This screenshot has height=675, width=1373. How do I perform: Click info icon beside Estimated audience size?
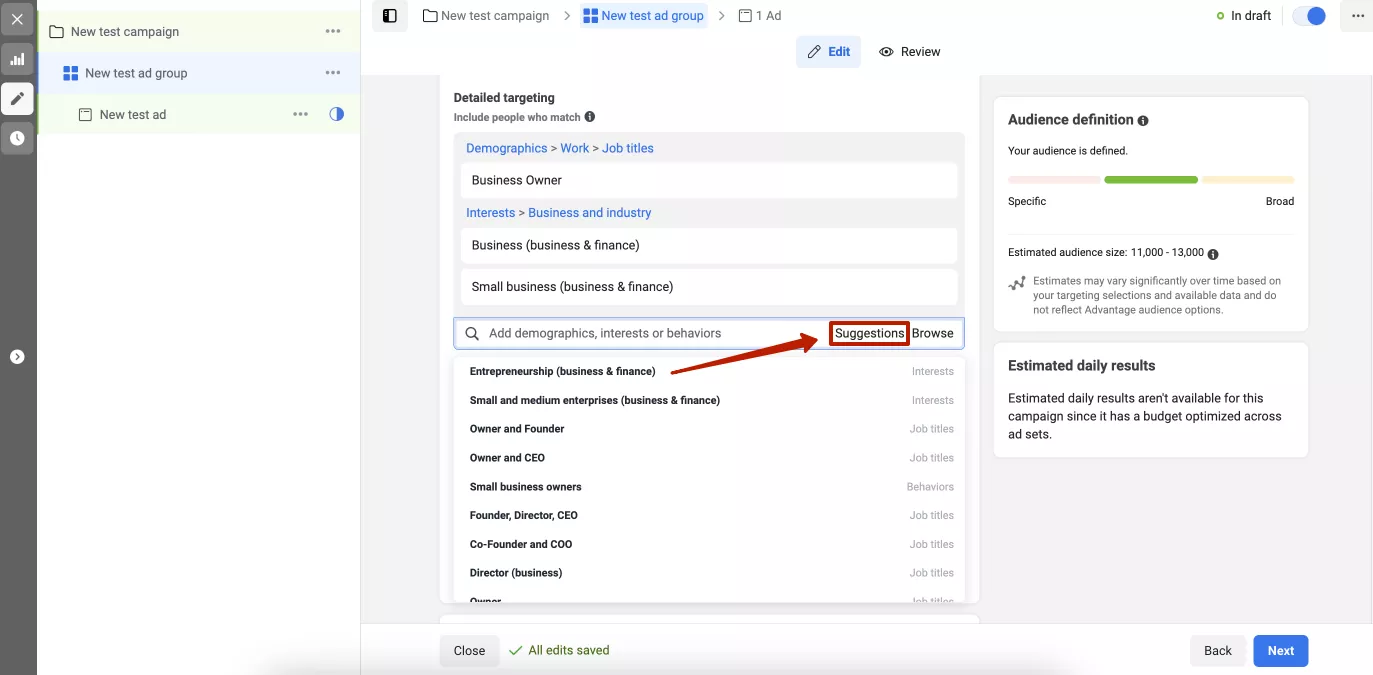click(x=1213, y=254)
